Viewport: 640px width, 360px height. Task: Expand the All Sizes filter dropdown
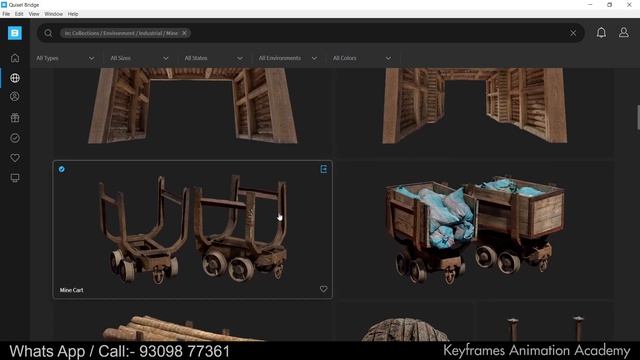pyautogui.click(x=139, y=58)
